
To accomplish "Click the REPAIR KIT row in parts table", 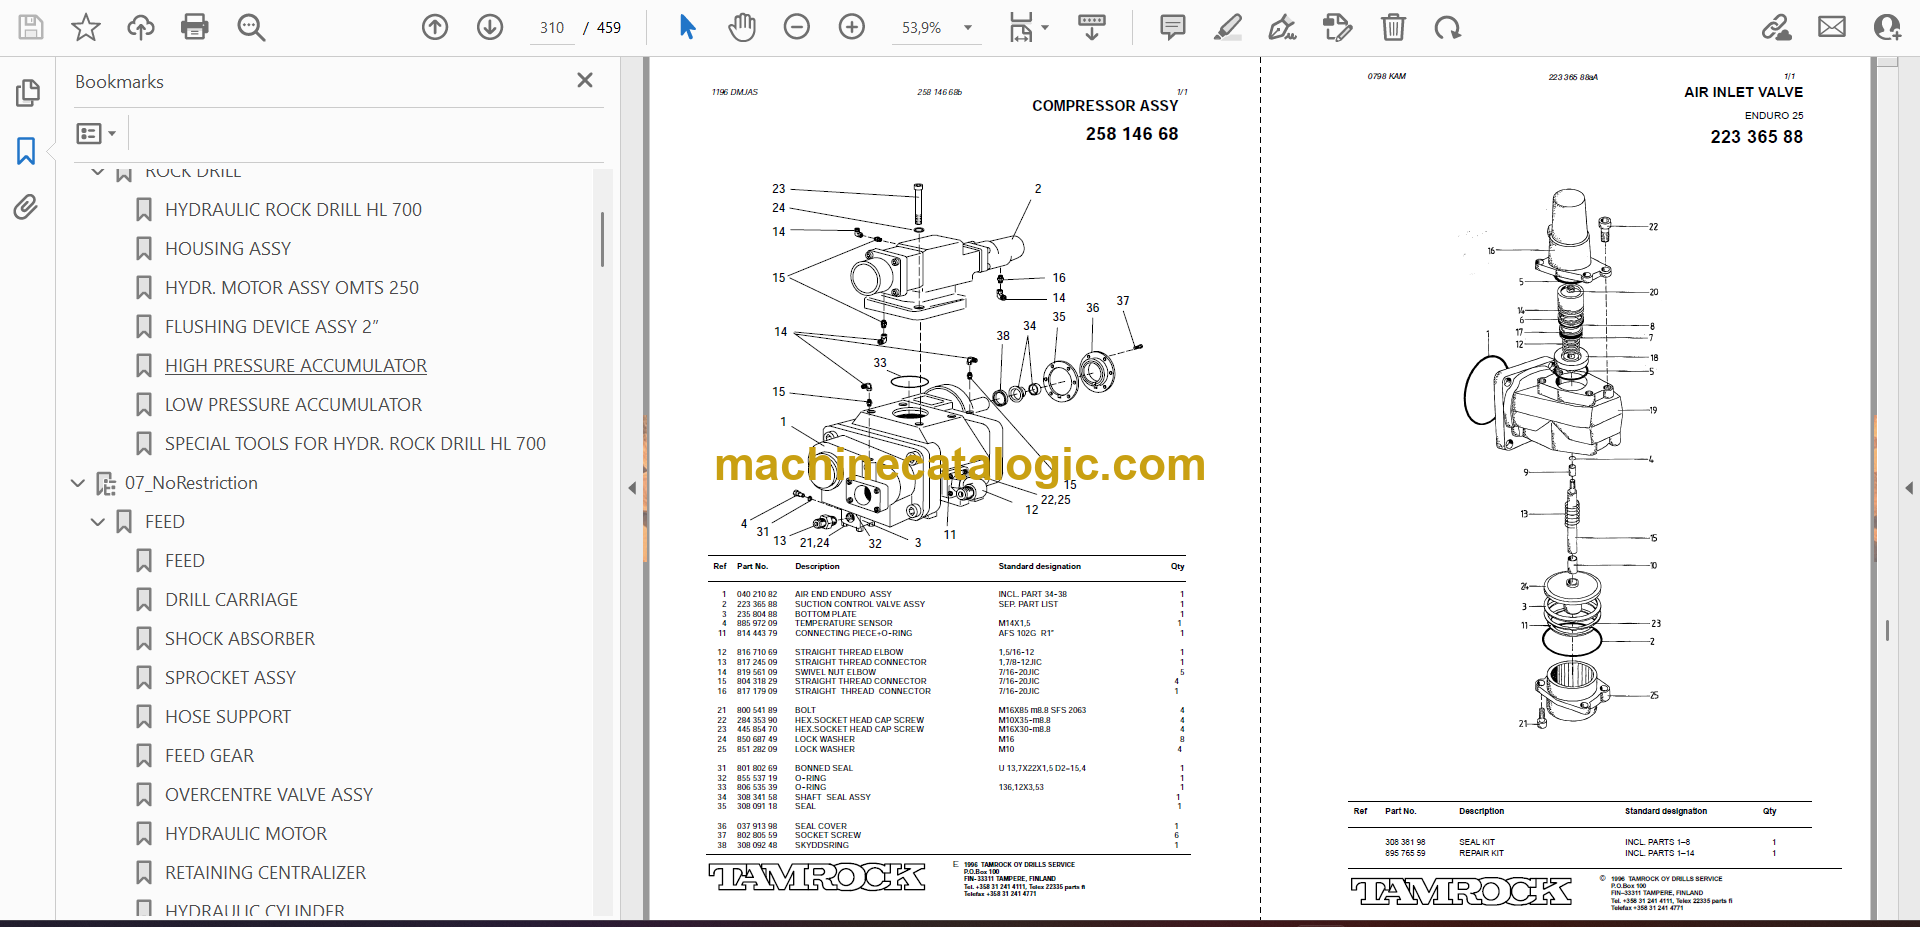I will (1580, 853).
